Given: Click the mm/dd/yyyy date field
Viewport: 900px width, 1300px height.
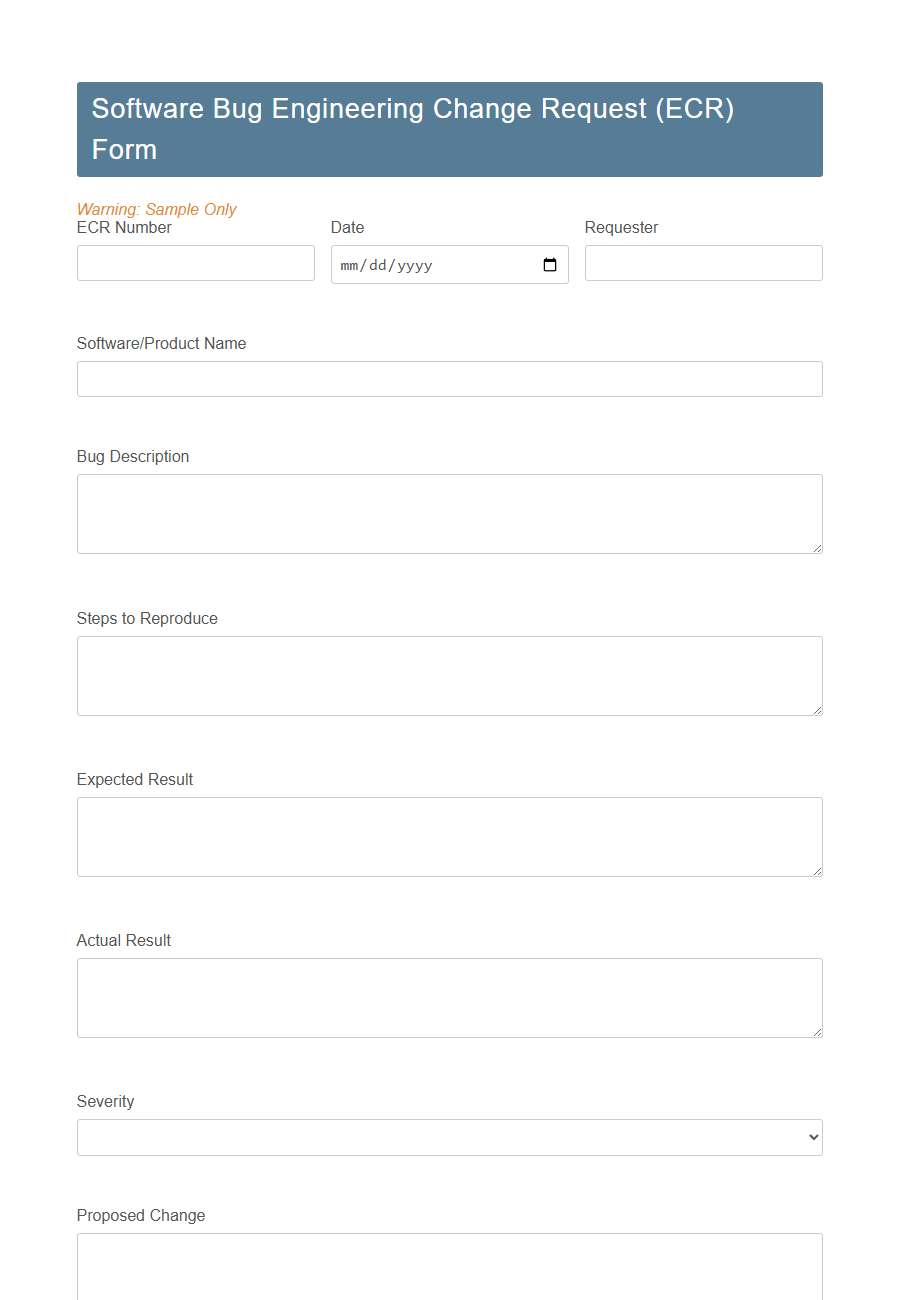Looking at the screenshot, I should click(430, 264).
